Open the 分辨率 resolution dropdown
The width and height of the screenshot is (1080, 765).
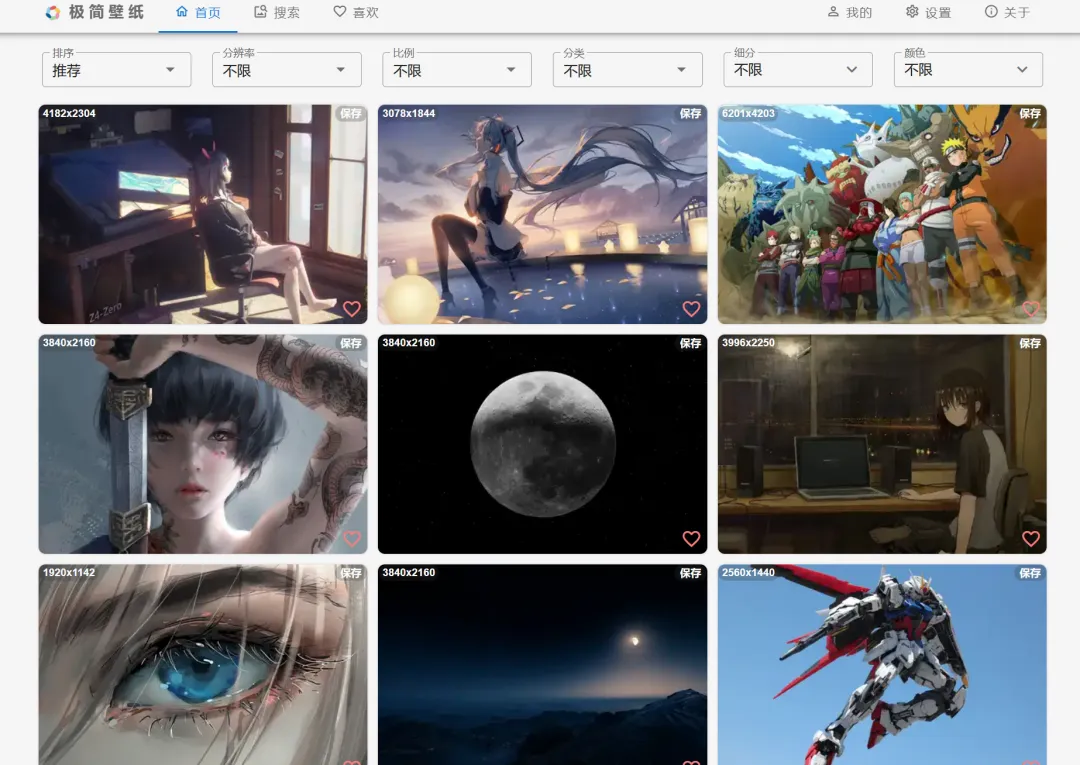[287, 70]
